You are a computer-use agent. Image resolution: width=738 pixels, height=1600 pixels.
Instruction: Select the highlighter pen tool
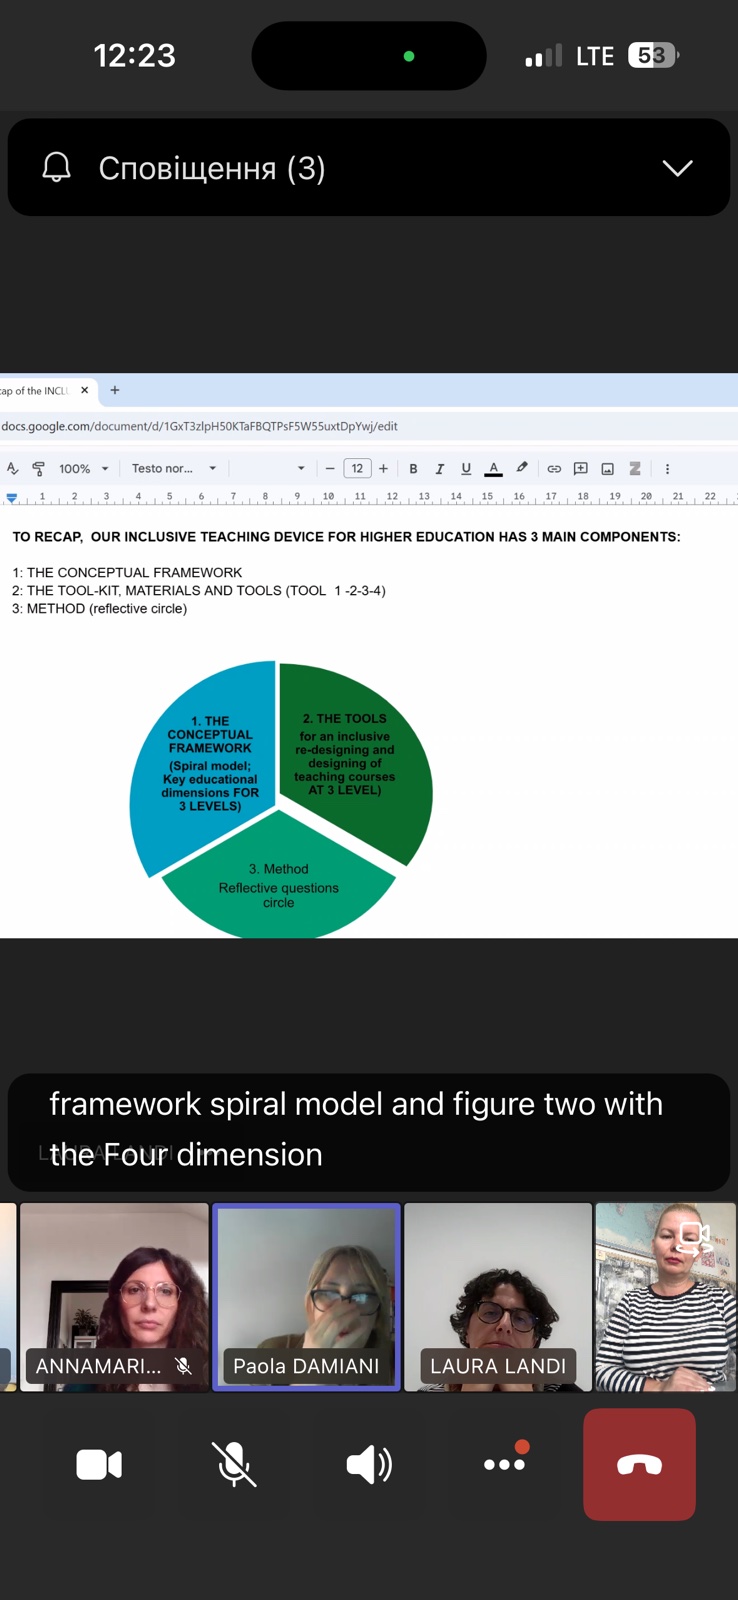[522, 468]
